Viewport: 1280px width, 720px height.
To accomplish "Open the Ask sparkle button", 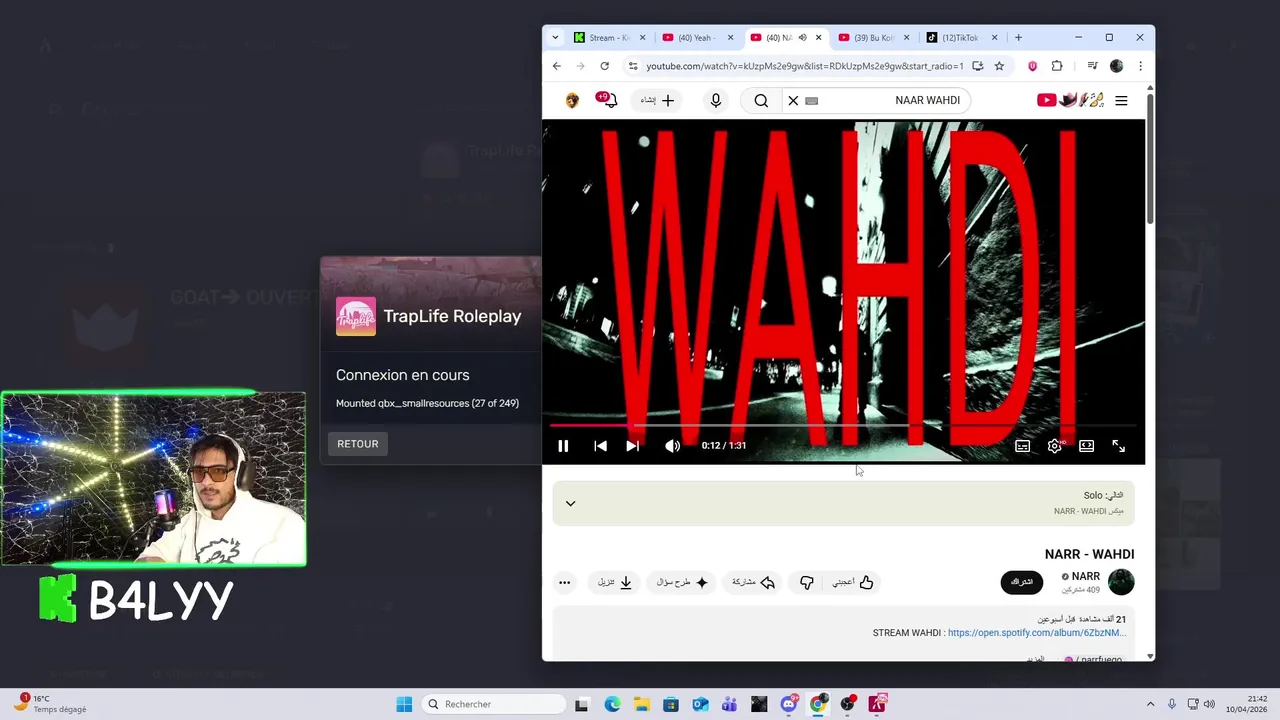I will [x=682, y=582].
